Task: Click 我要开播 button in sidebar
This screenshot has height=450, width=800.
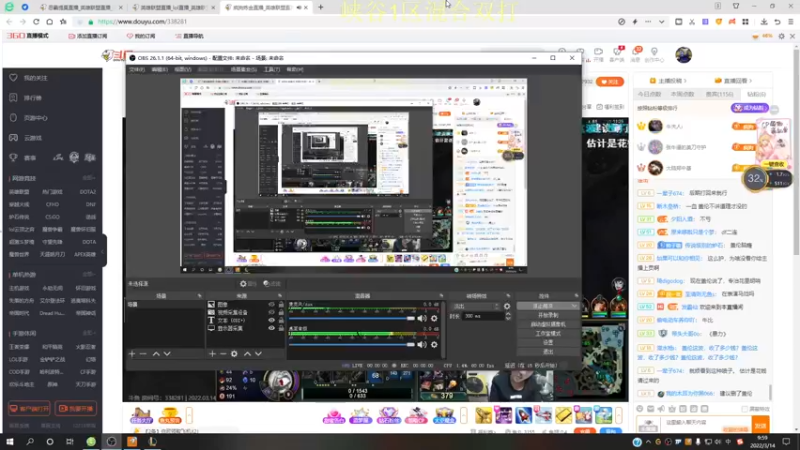Action: (x=76, y=408)
